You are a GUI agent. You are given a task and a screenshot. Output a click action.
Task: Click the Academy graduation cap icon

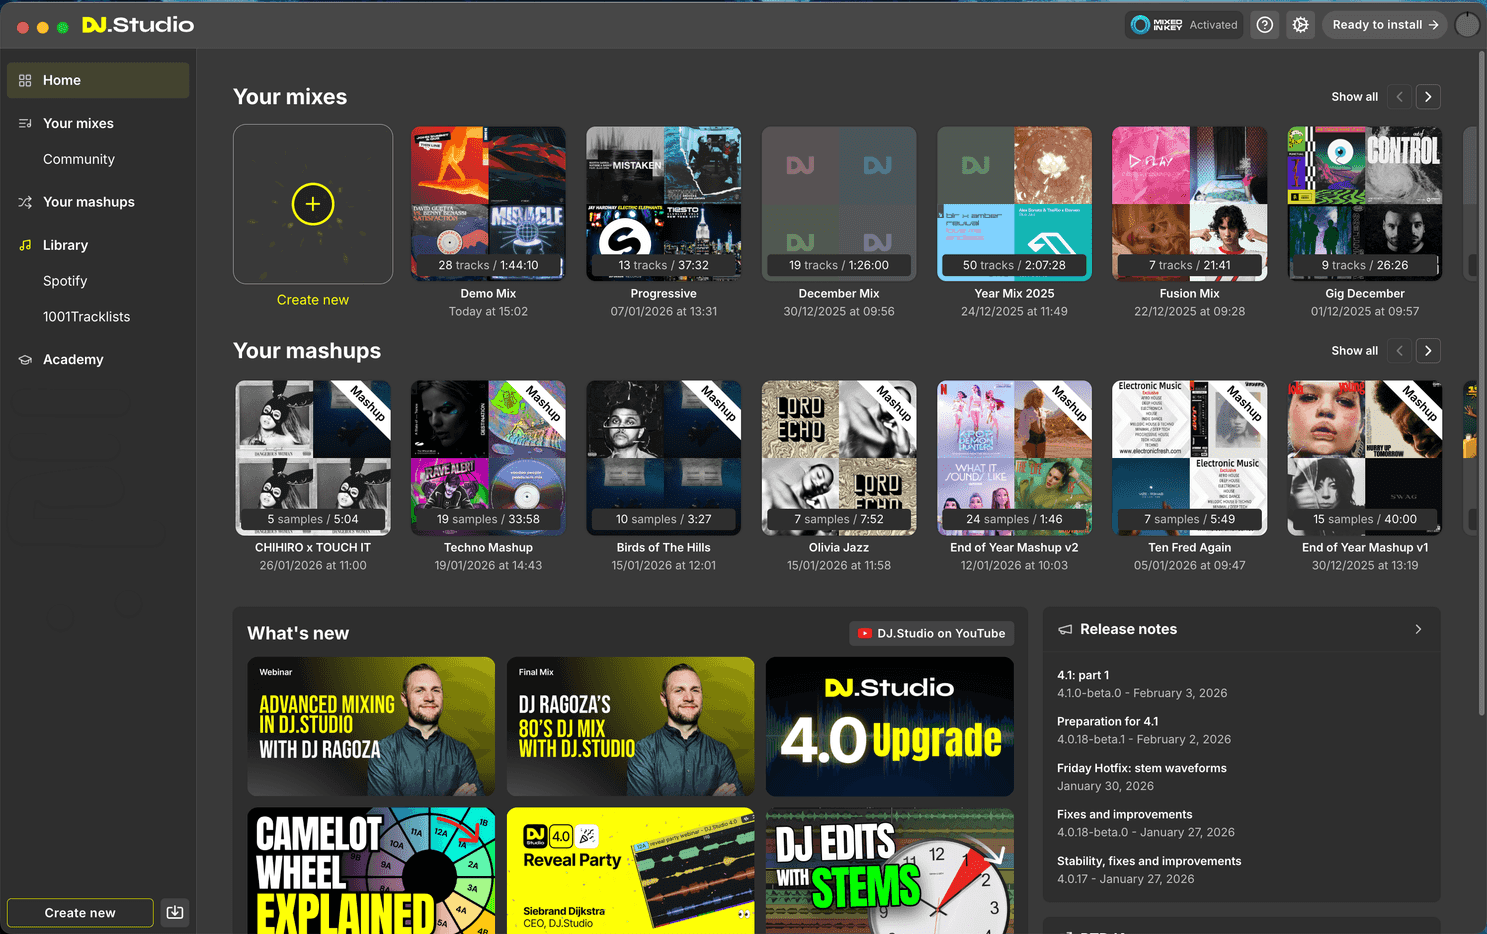point(25,360)
